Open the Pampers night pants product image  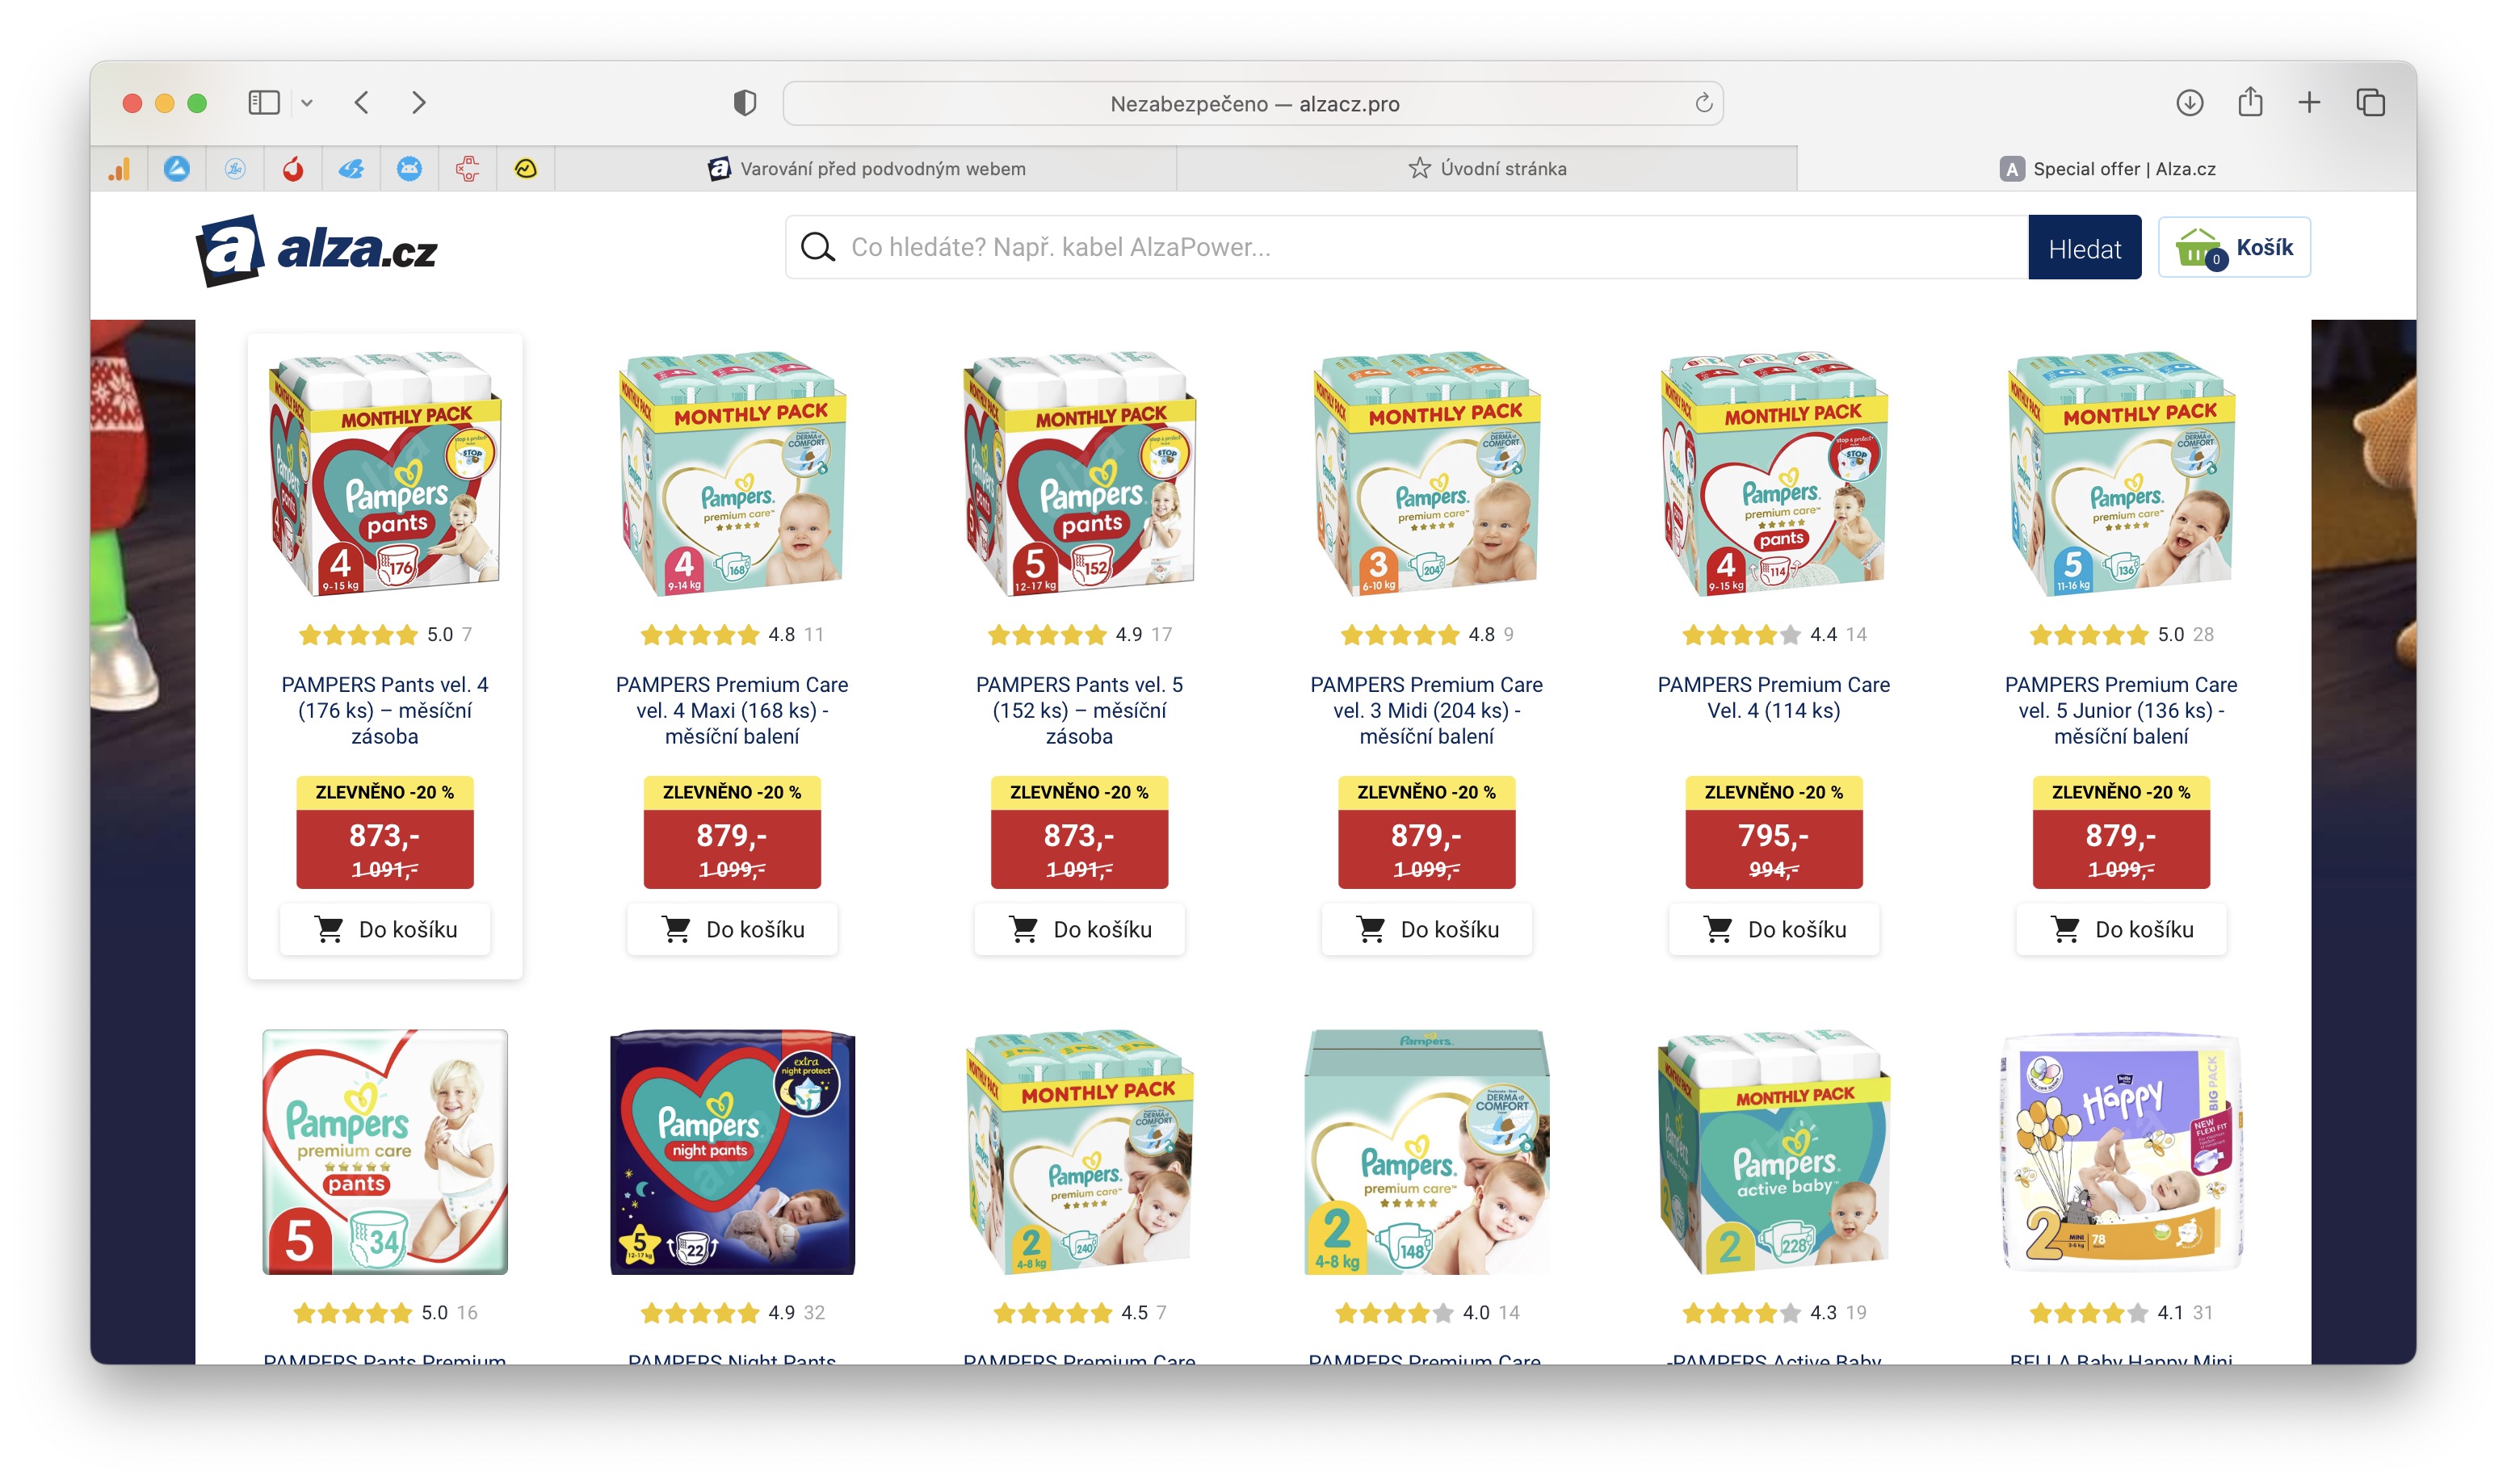[732, 1152]
